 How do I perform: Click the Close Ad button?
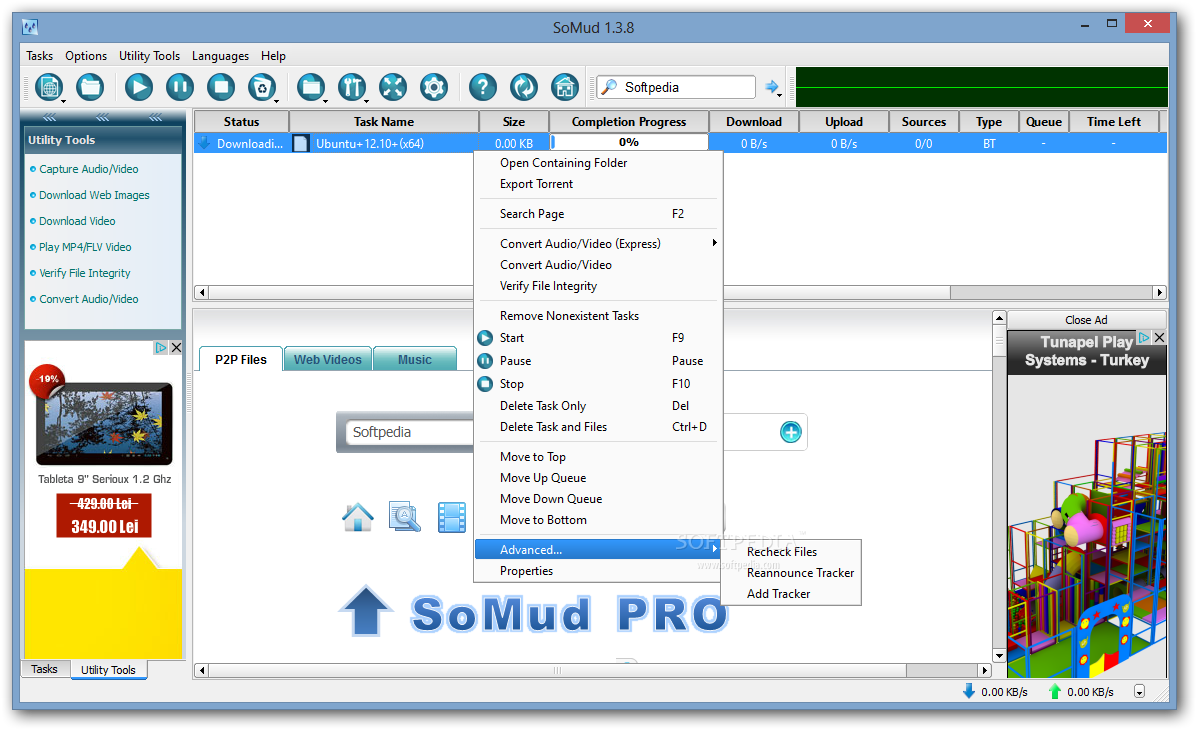[x=1086, y=320]
